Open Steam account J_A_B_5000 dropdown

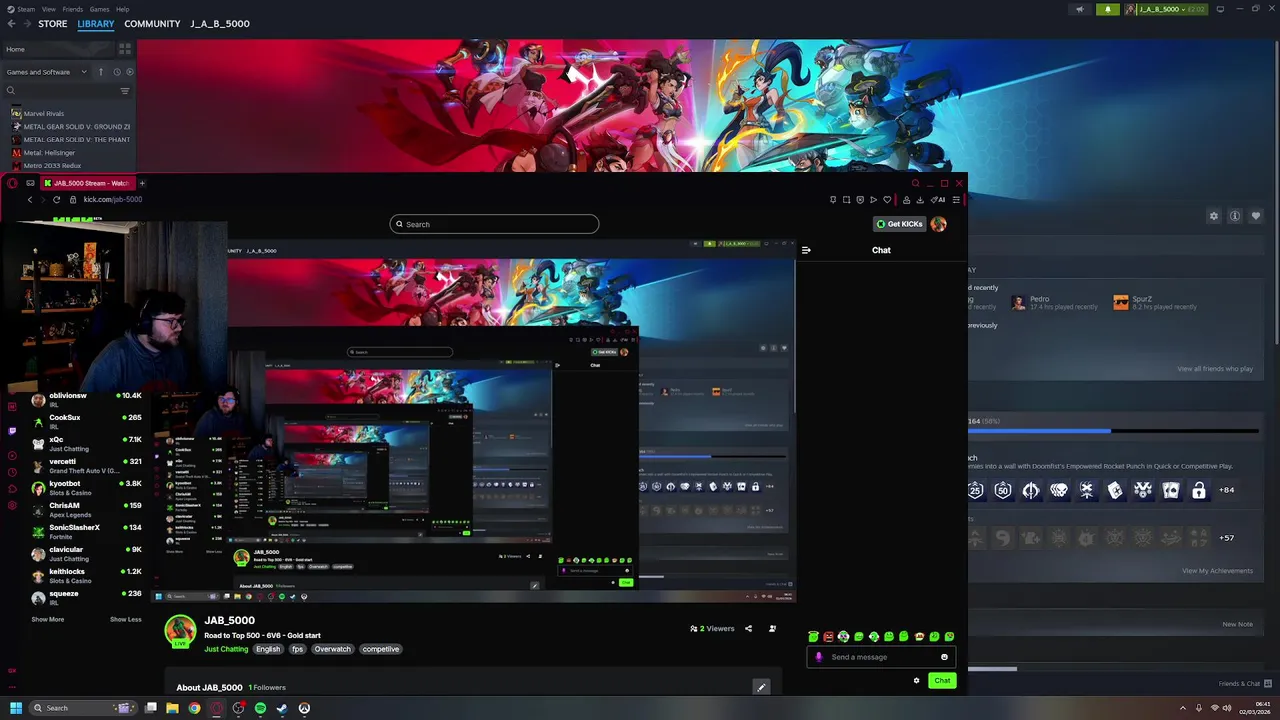(x=1167, y=9)
